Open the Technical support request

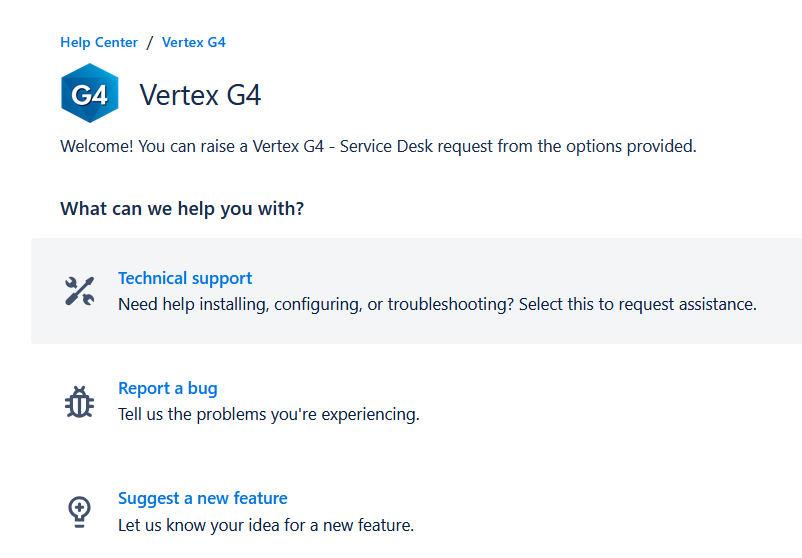pyautogui.click(x=185, y=278)
